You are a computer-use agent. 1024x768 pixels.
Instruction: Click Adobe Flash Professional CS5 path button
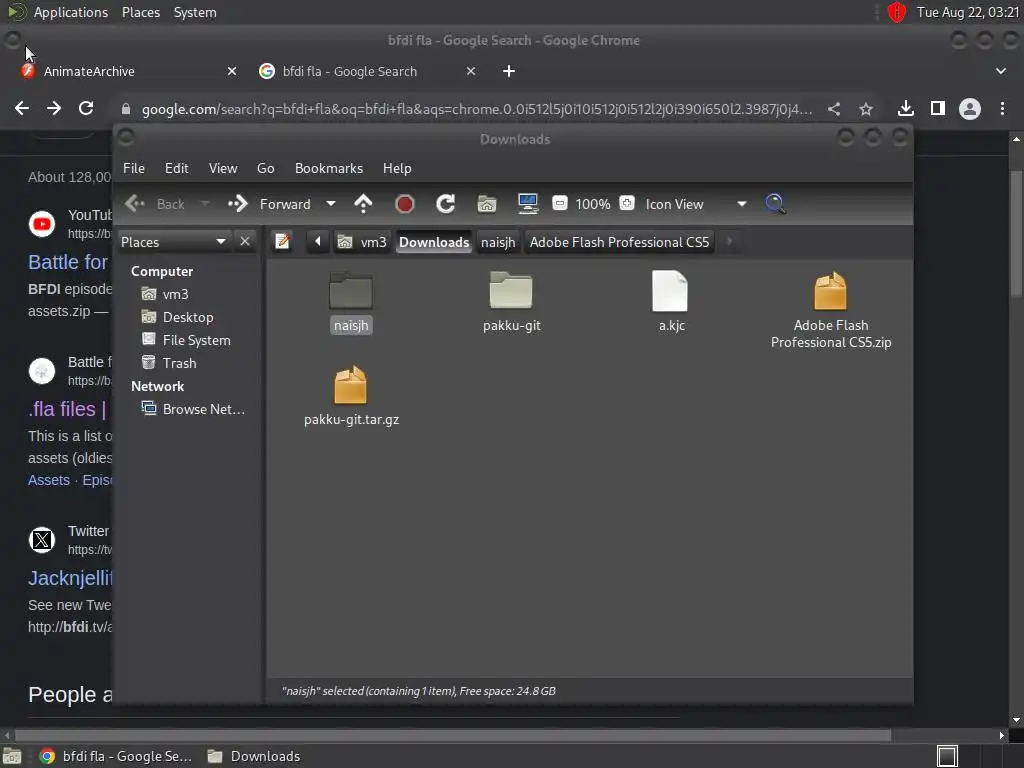pos(619,242)
